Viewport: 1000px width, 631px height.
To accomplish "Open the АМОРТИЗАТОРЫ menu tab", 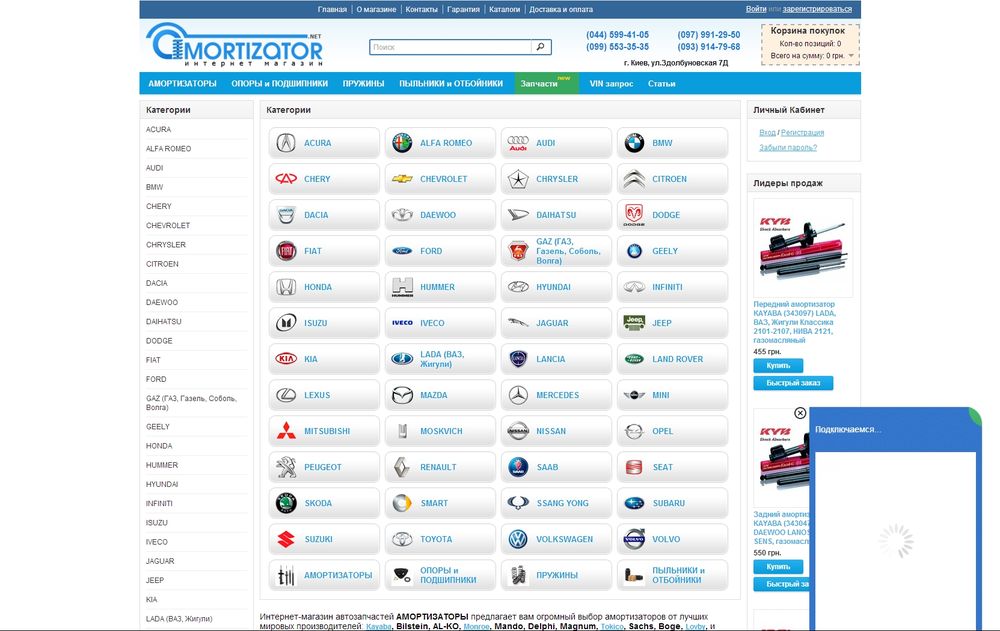I will tap(182, 84).
